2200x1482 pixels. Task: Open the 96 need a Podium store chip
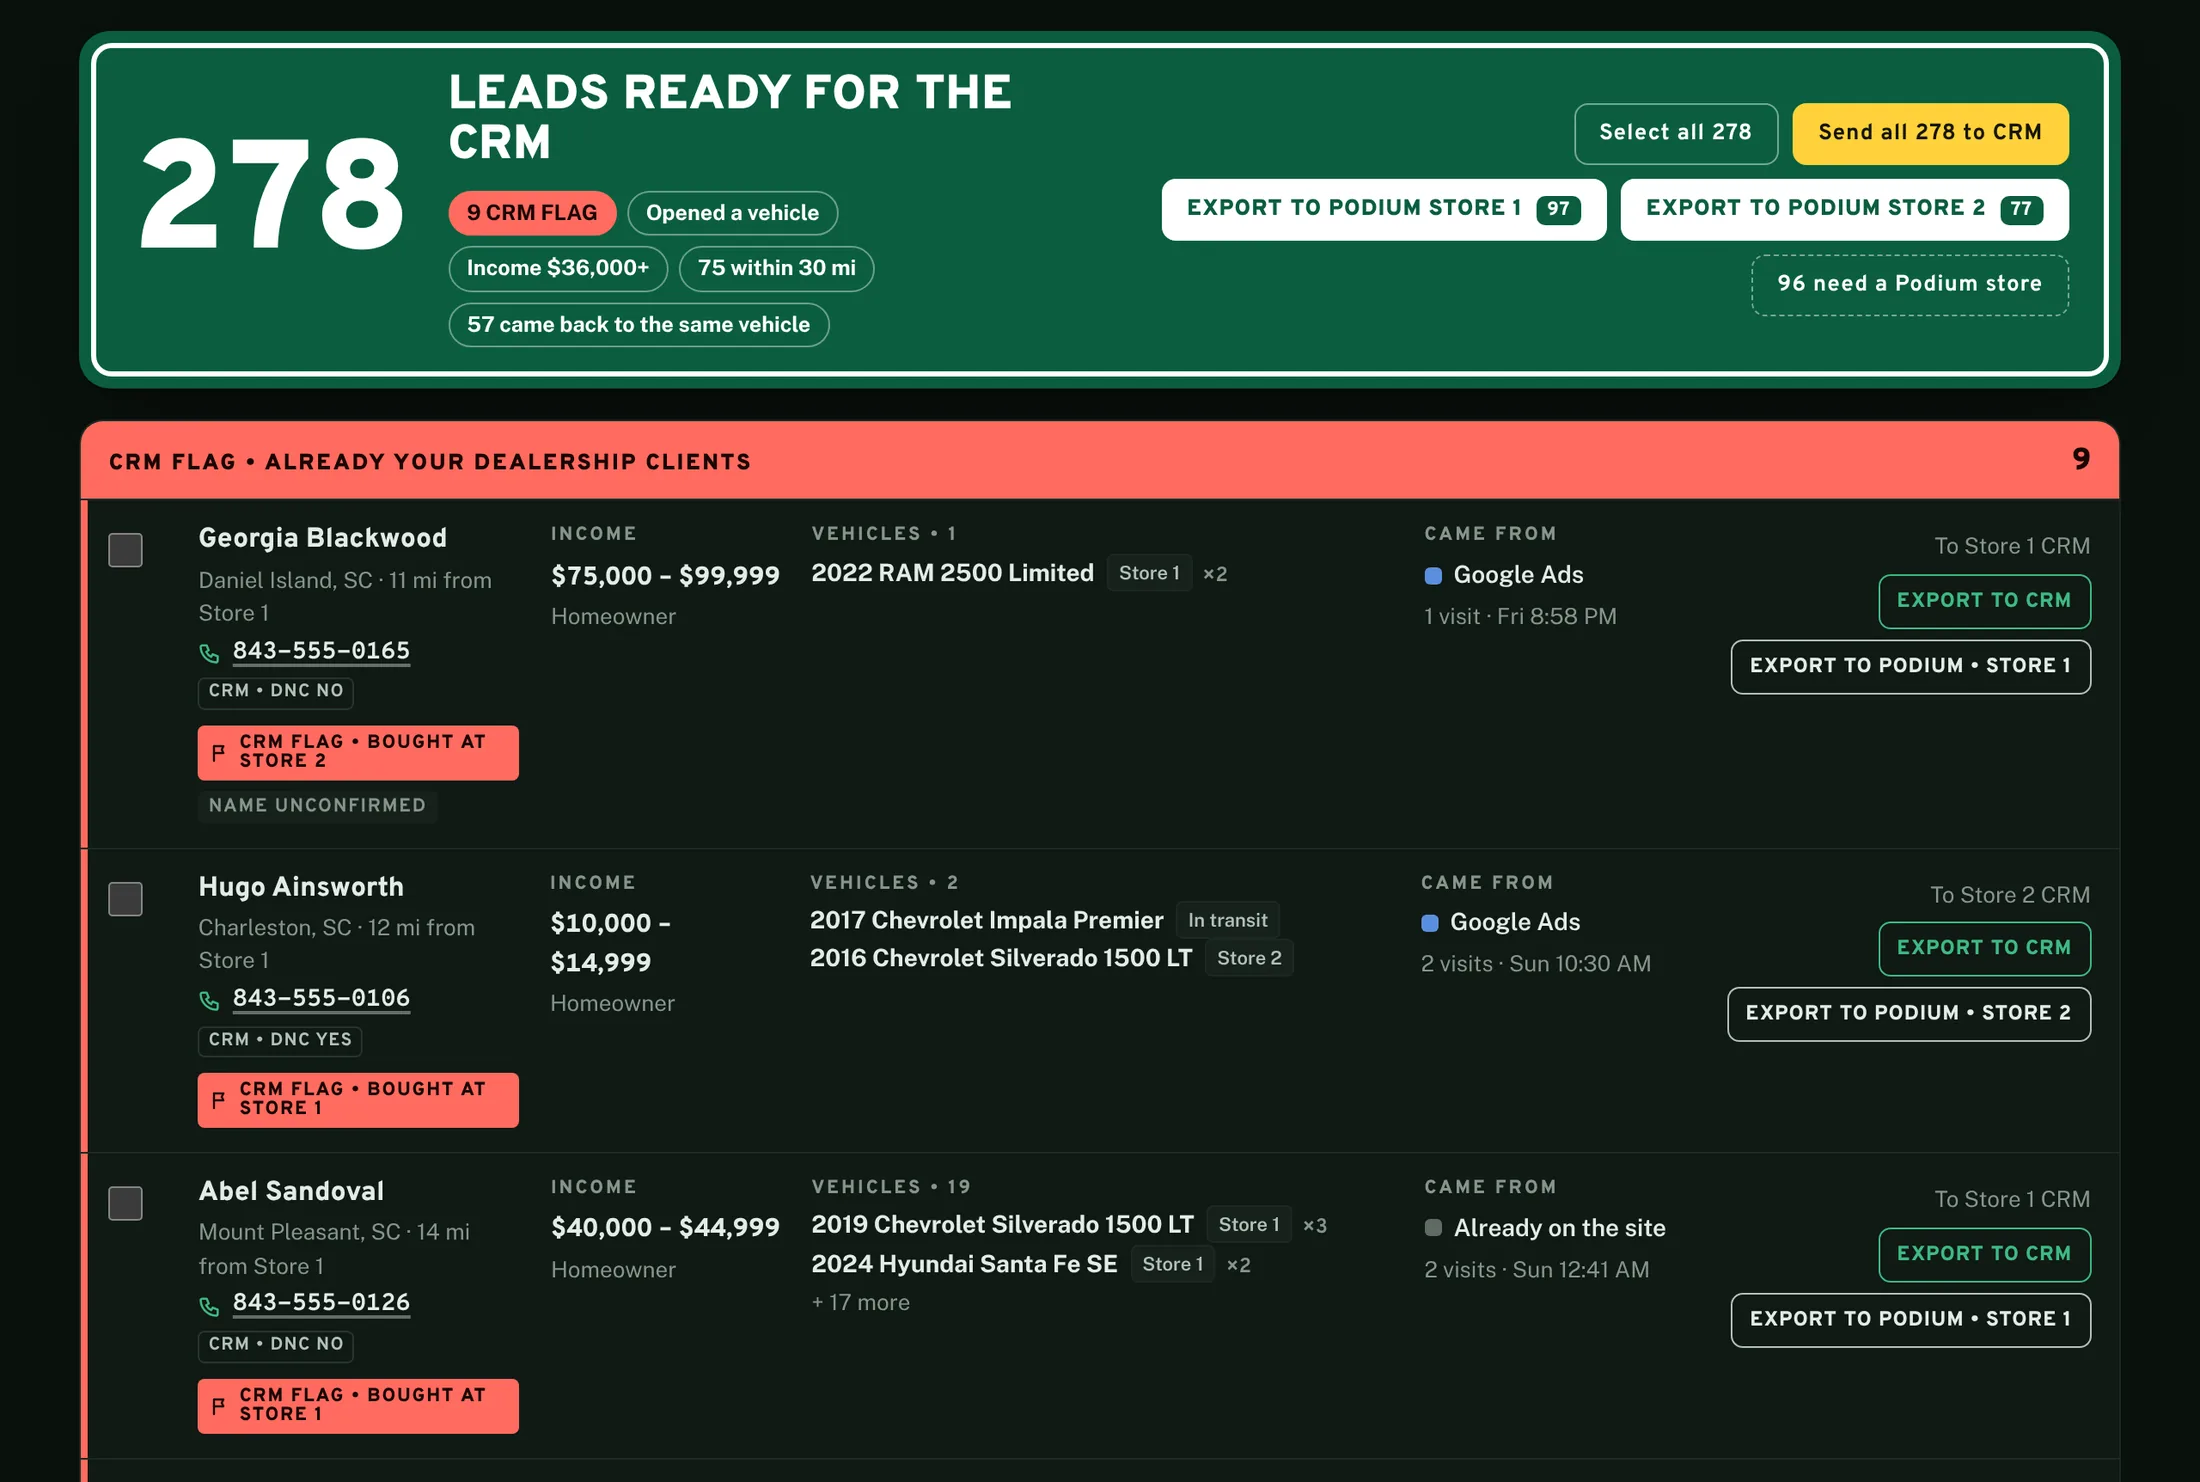1909,284
